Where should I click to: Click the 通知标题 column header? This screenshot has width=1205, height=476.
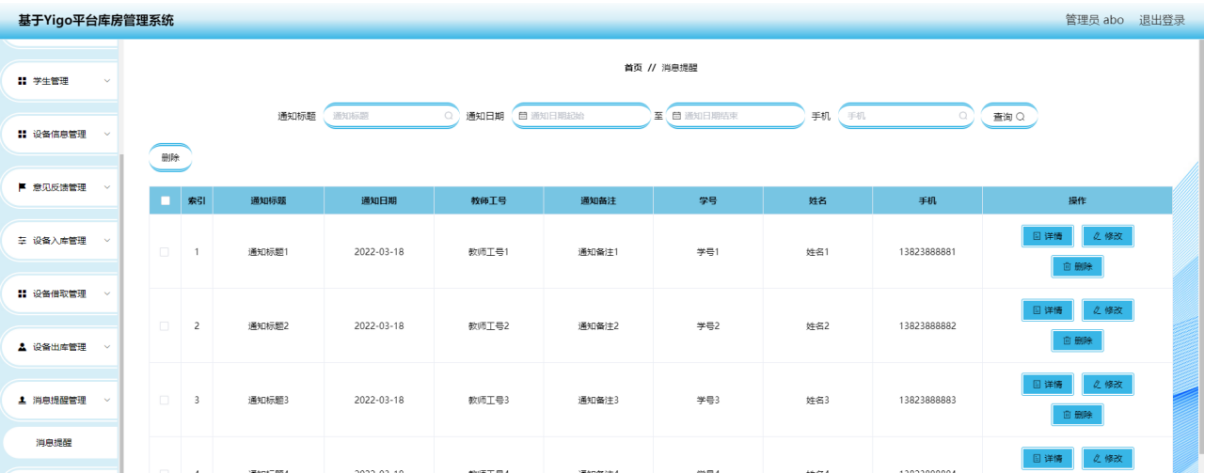(x=268, y=201)
